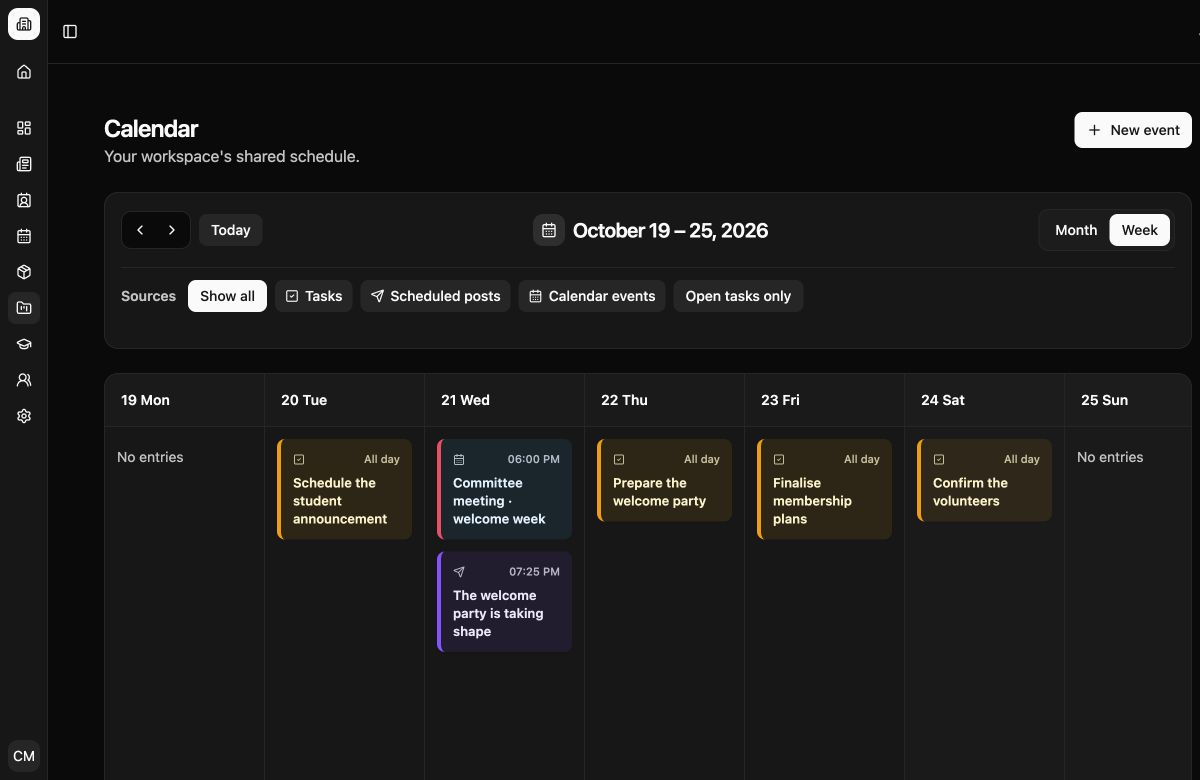Open the CM user avatar
Screen dimensions: 1200x780
pos(24,756)
